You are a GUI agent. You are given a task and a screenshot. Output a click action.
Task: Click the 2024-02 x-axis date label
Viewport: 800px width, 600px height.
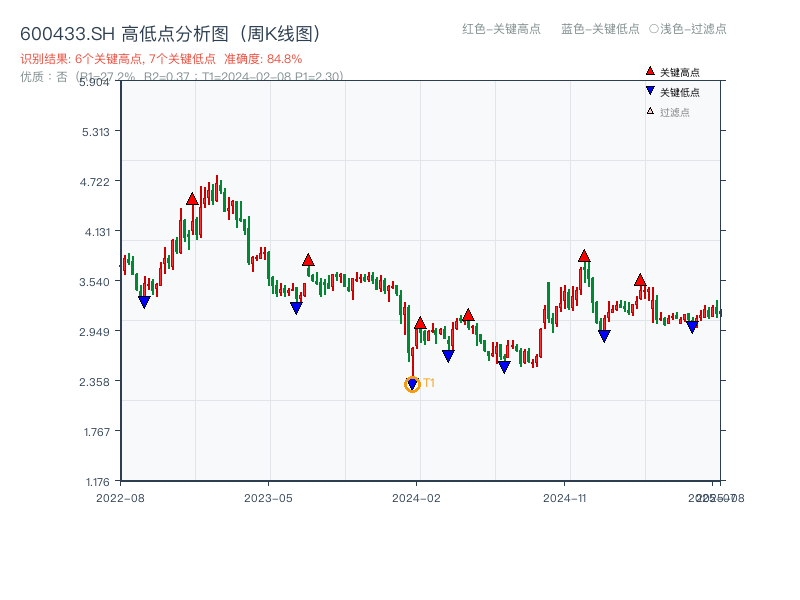coord(417,497)
